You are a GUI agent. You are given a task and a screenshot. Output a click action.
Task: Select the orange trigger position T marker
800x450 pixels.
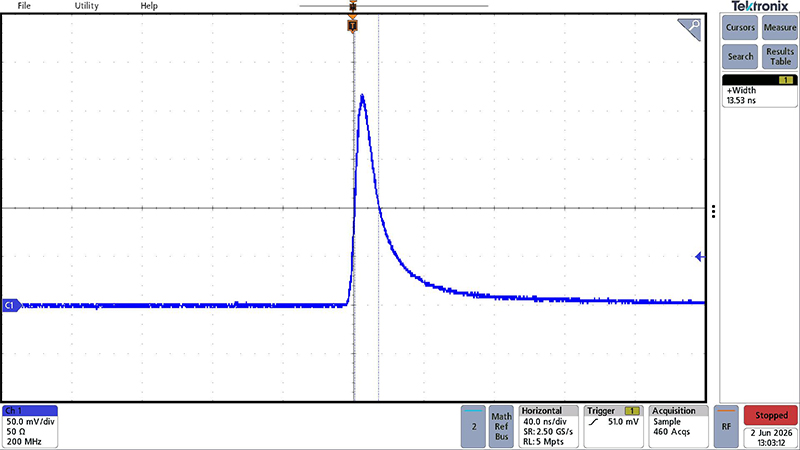pyautogui.click(x=352, y=26)
